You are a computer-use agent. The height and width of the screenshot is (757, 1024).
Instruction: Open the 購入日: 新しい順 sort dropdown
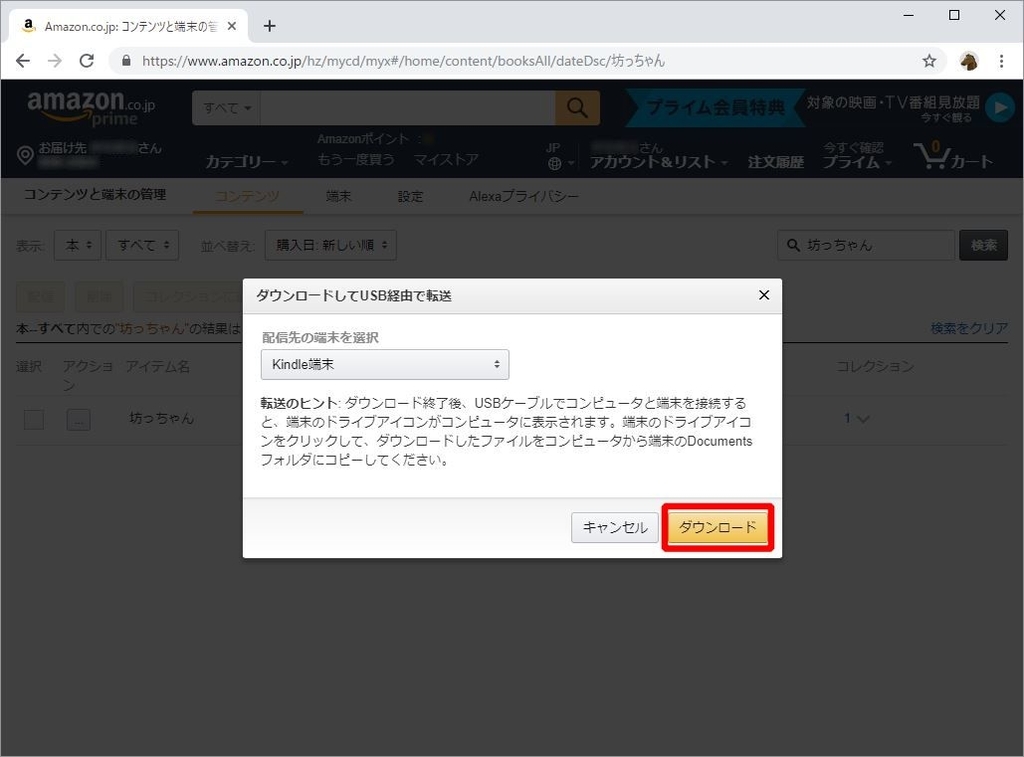coord(330,244)
